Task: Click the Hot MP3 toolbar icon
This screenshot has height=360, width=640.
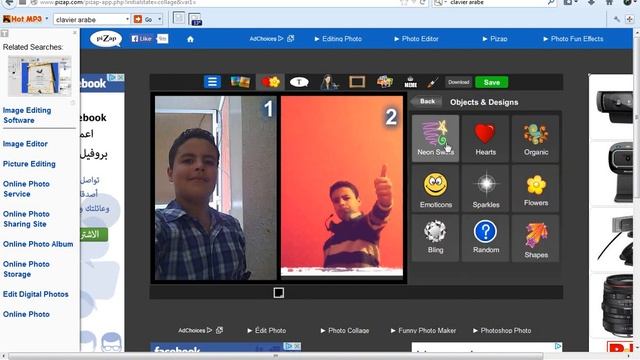Action: (x=22, y=19)
